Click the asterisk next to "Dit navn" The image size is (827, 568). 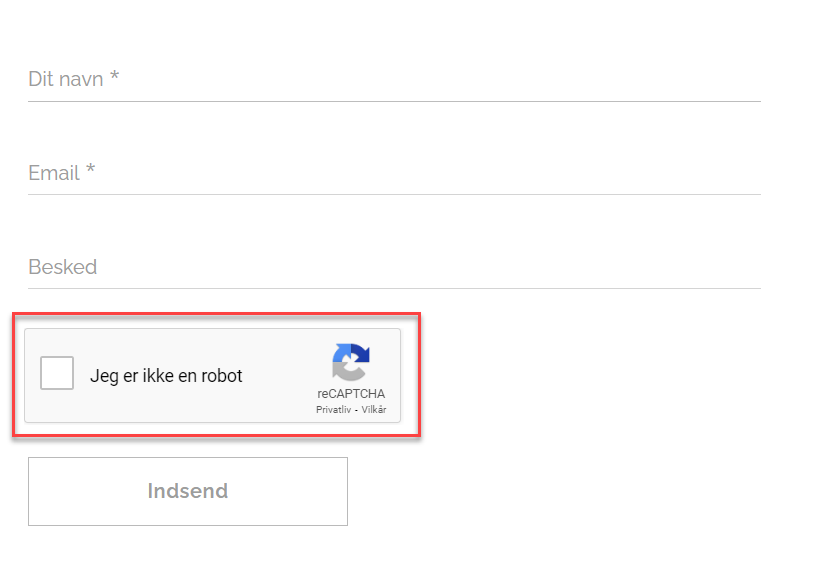[115, 77]
